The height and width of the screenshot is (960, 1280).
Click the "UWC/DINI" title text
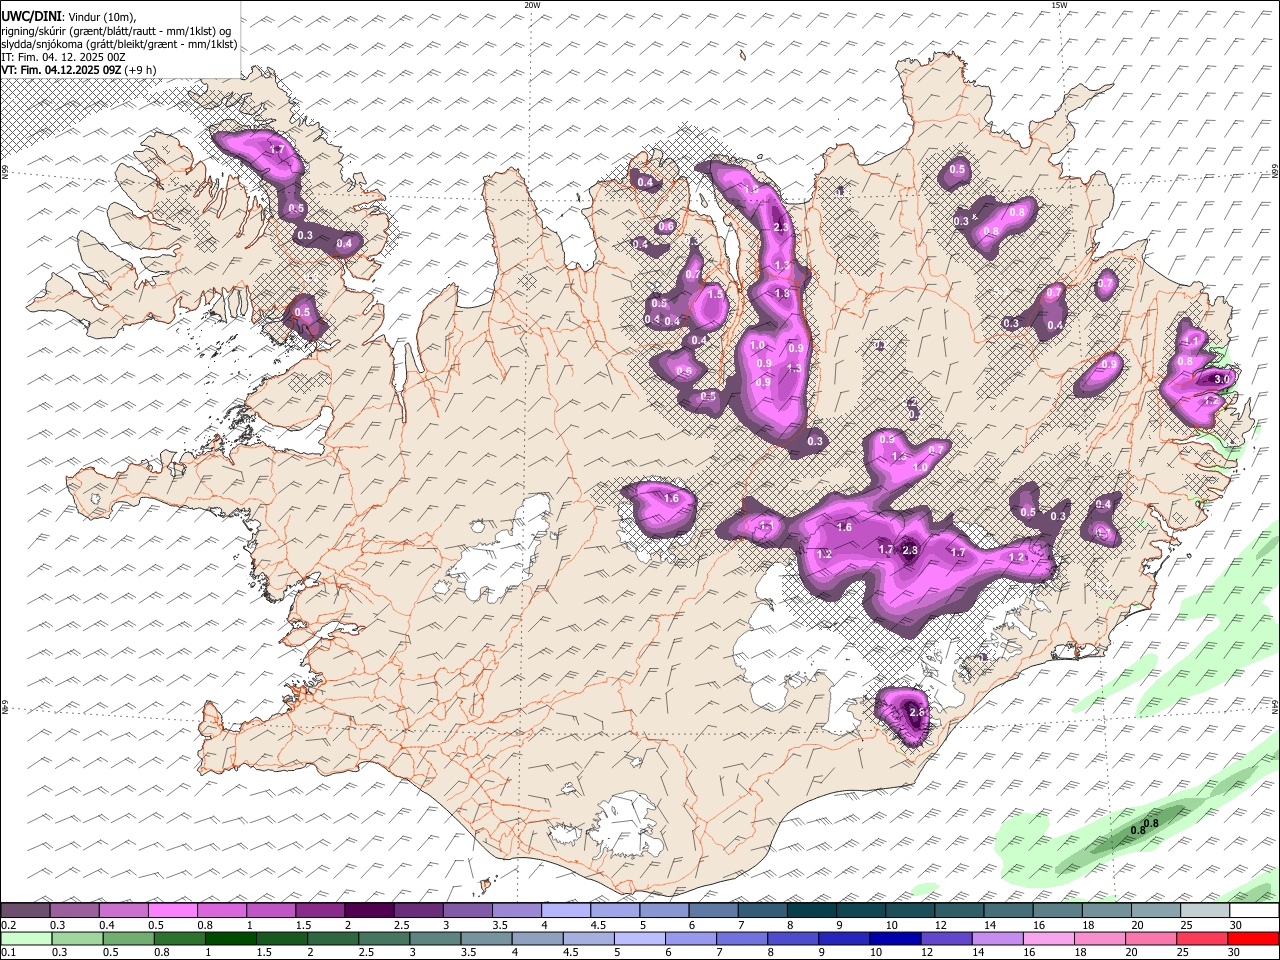31,17
